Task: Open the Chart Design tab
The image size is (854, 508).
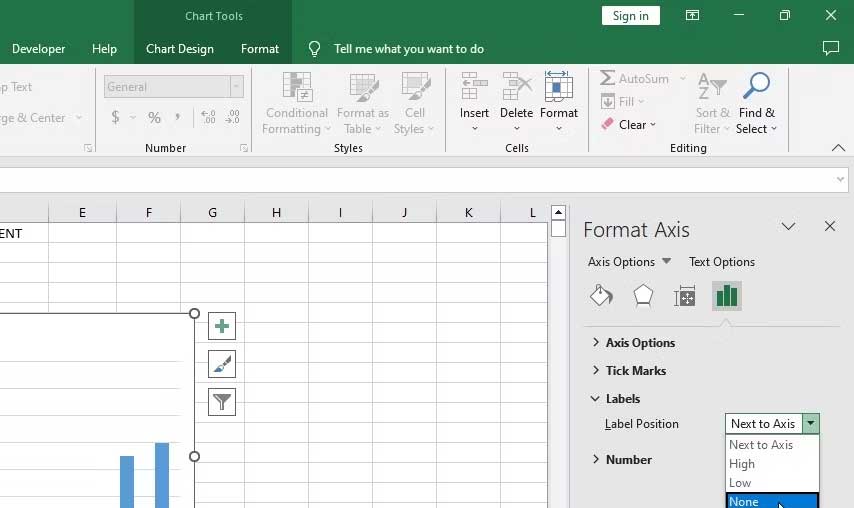Action: (180, 49)
